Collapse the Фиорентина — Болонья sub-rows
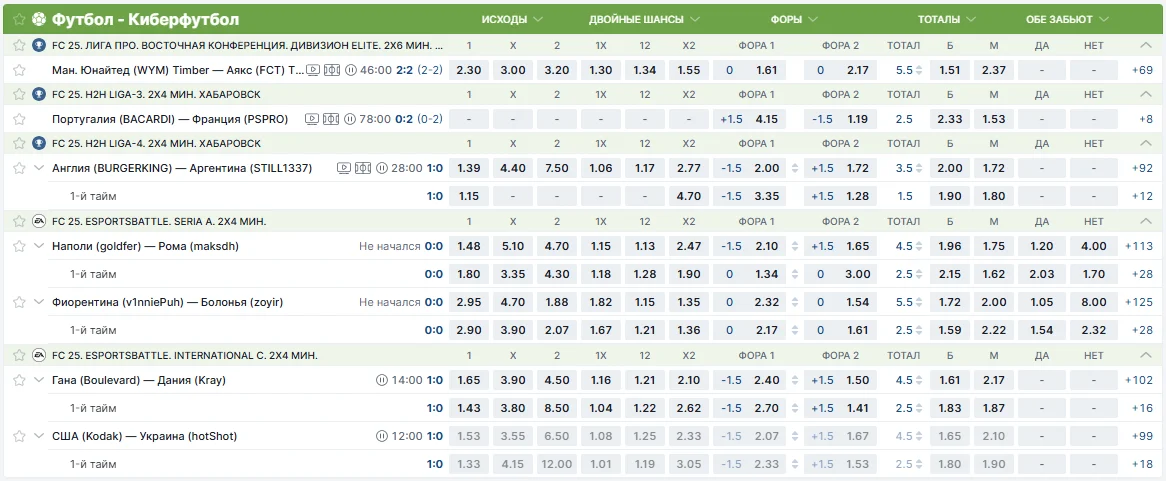This screenshot has height=481, width=1166. click(x=39, y=302)
